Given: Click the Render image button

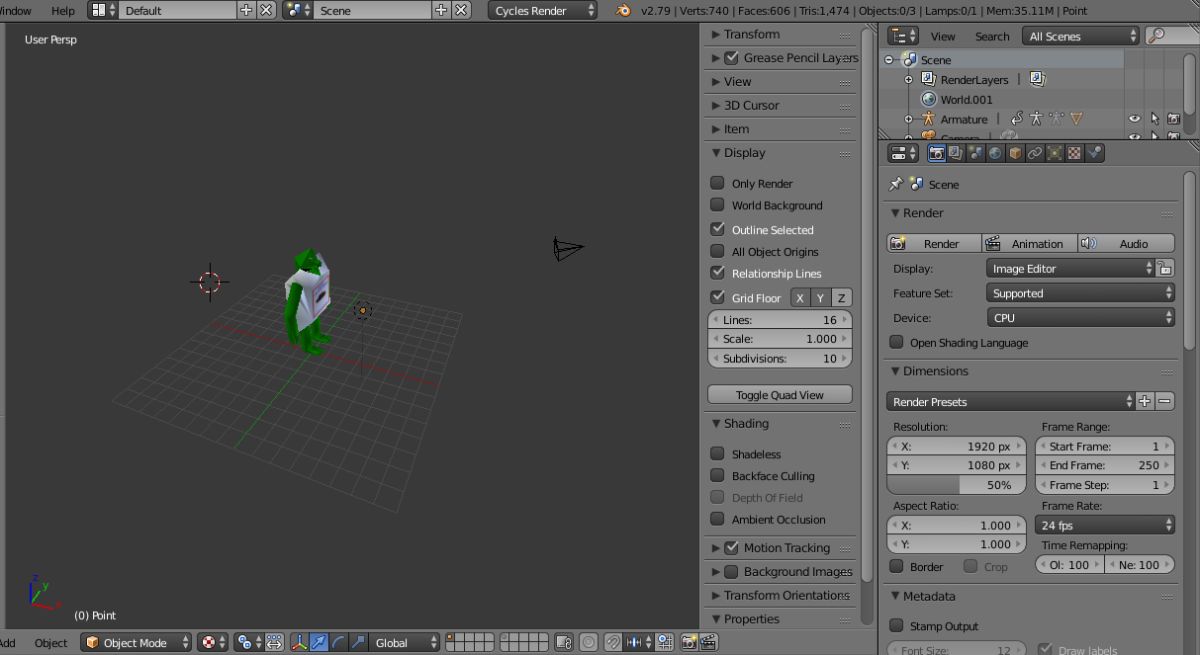Looking at the screenshot, I should 933,243.
